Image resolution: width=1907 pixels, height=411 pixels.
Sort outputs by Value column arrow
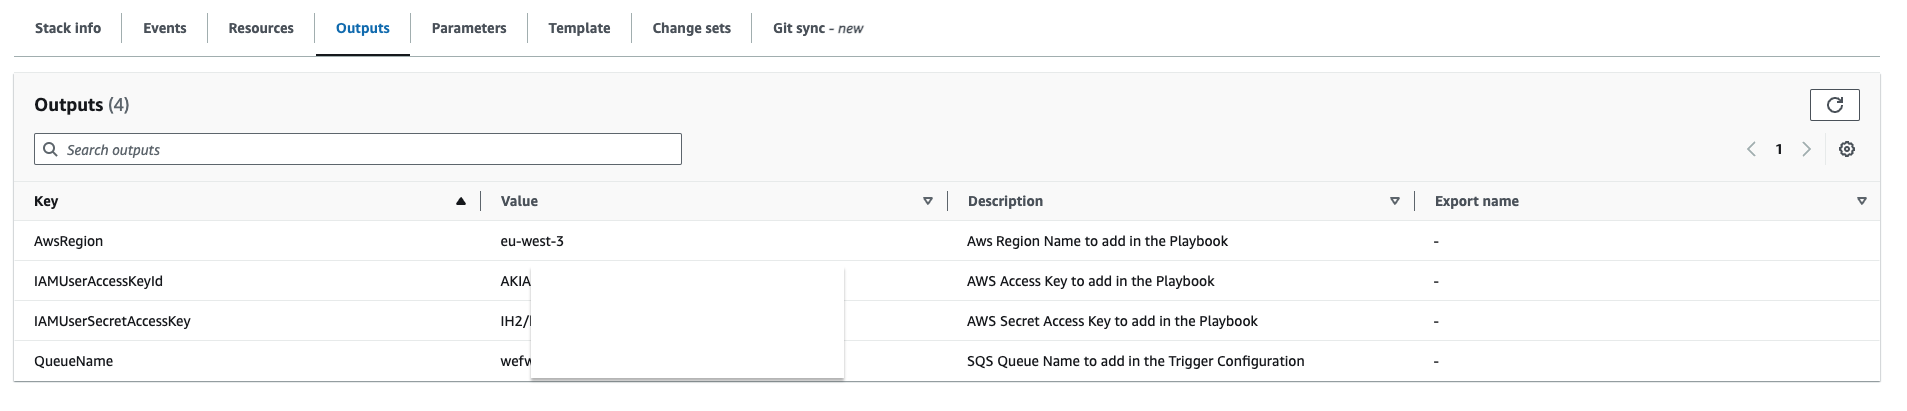click(928, 201)
